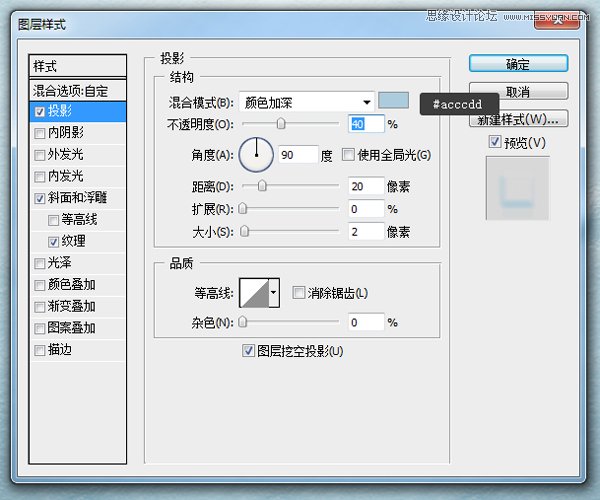Check 使用全局光 option
The width and height of the screenshot is (600, 500).
(x=348, y=155)
